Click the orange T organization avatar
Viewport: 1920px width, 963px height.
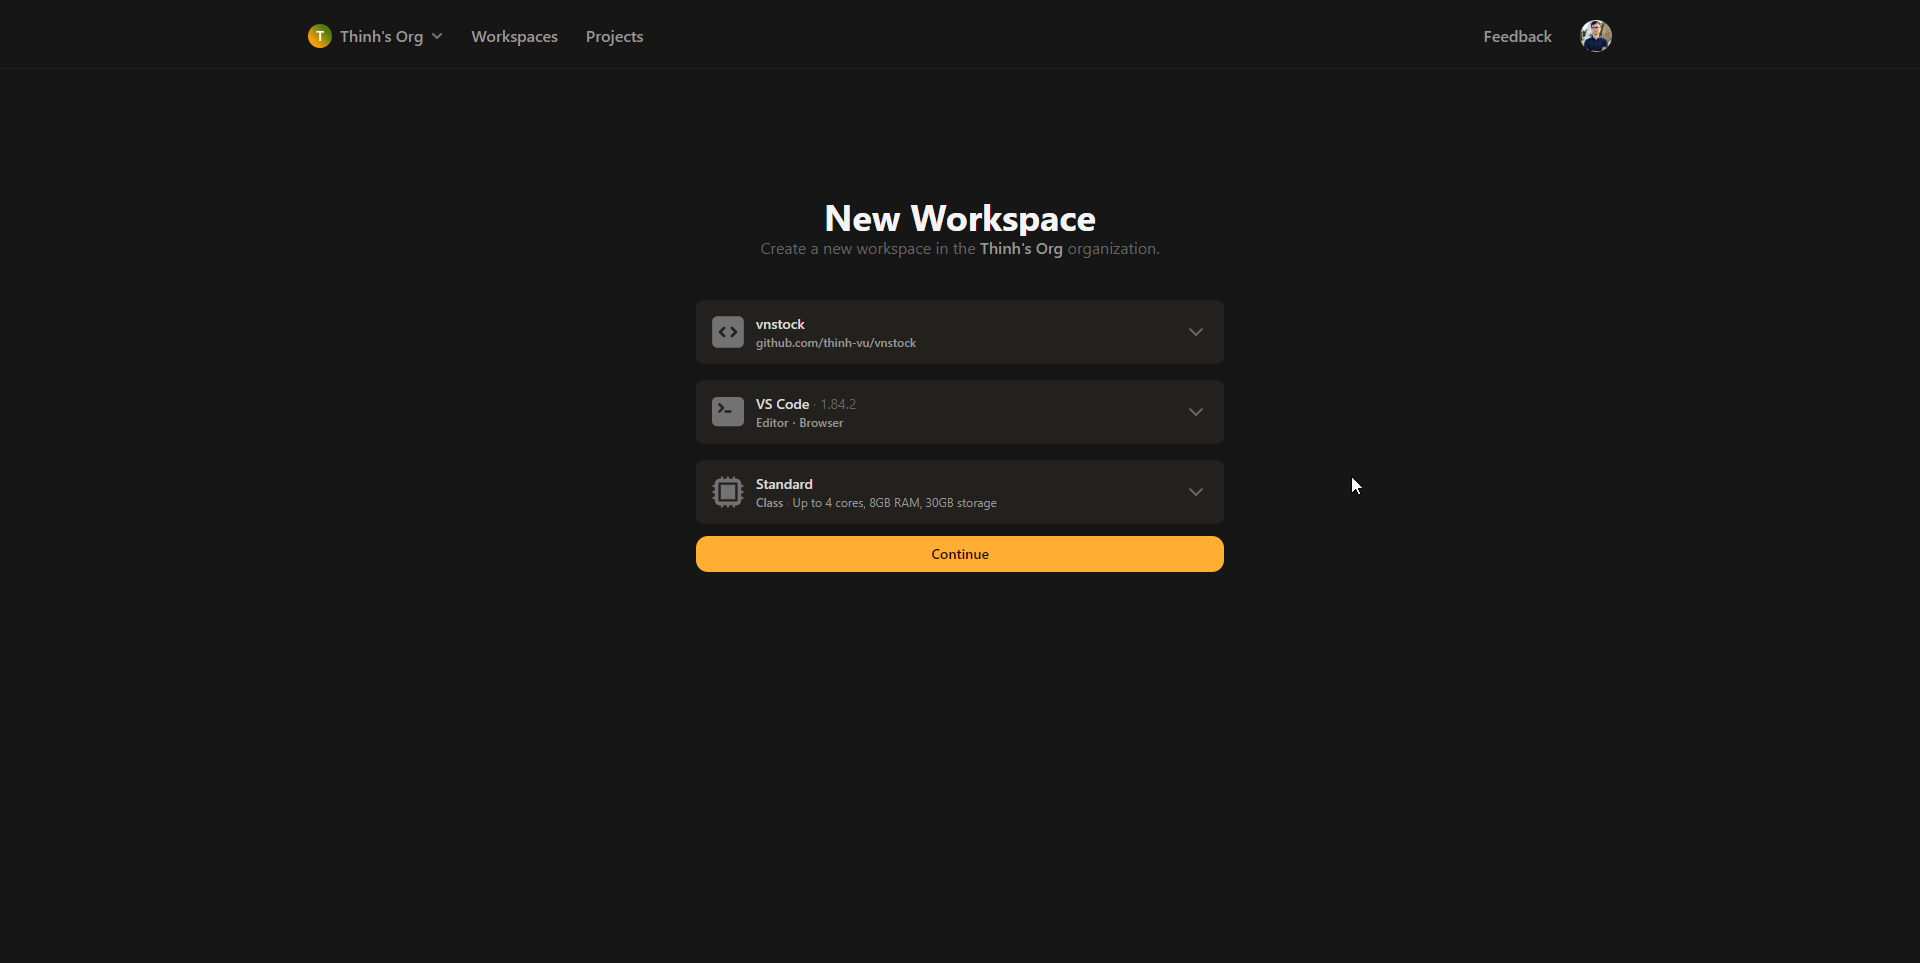319,37
